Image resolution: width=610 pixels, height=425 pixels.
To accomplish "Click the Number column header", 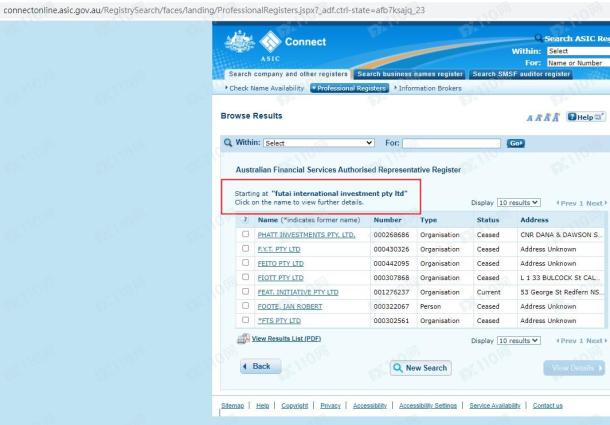I will [387, 220].
